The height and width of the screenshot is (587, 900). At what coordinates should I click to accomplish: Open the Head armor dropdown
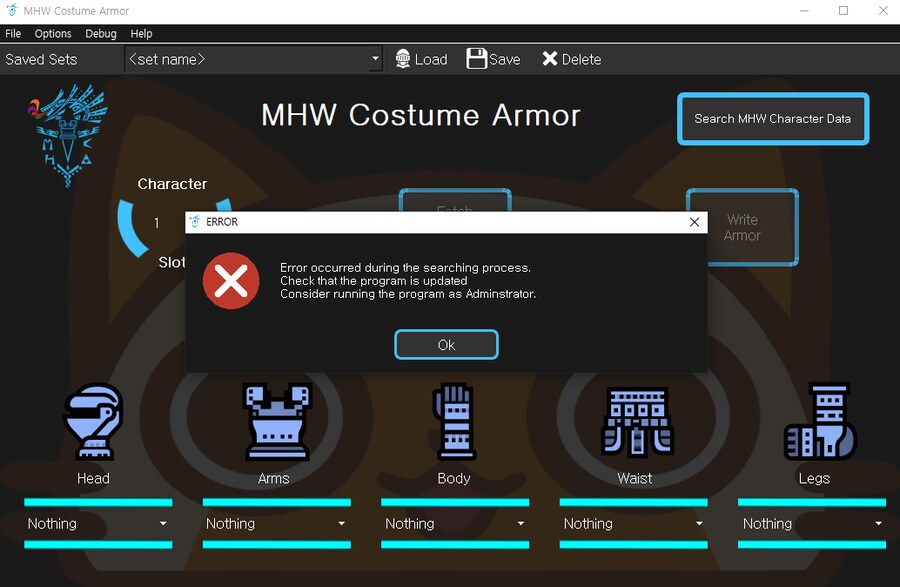(98, 523)
